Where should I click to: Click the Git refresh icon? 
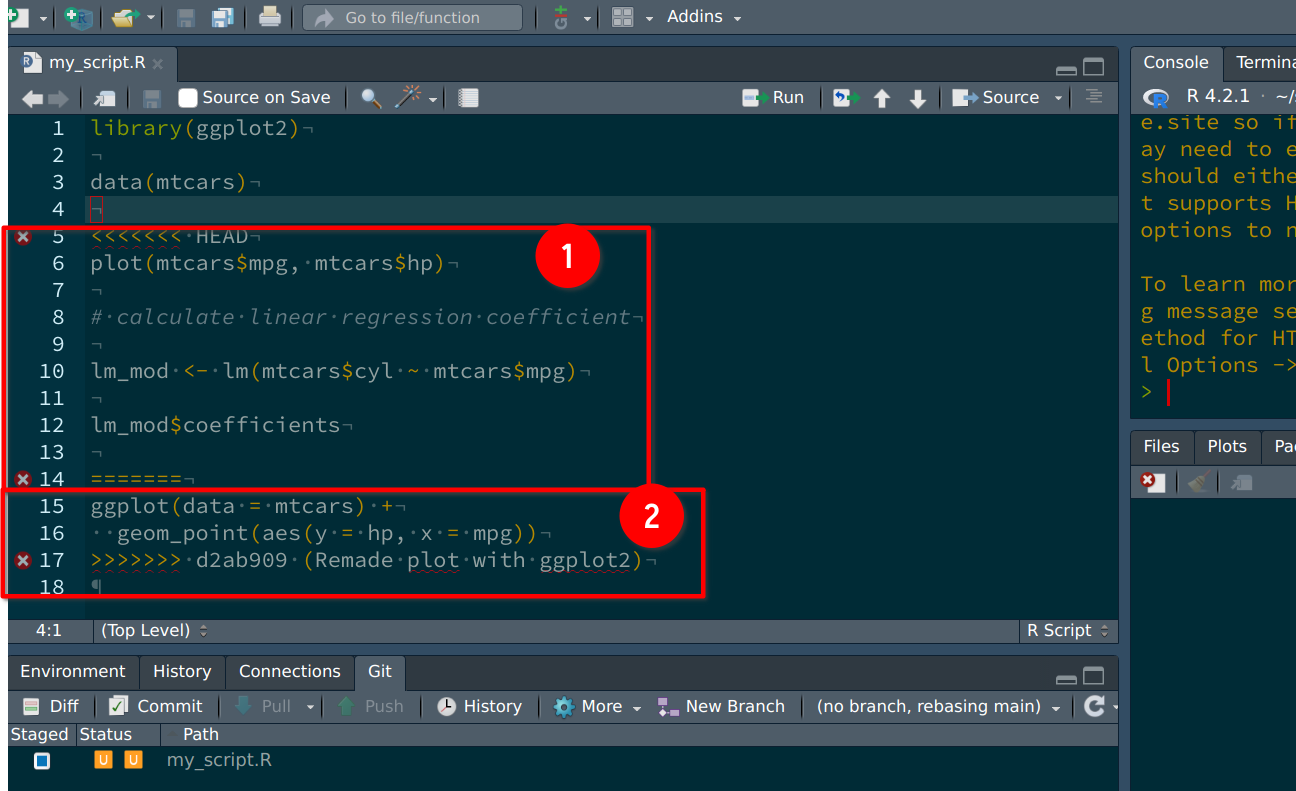pyautogui.click(x=1095, y=706)
